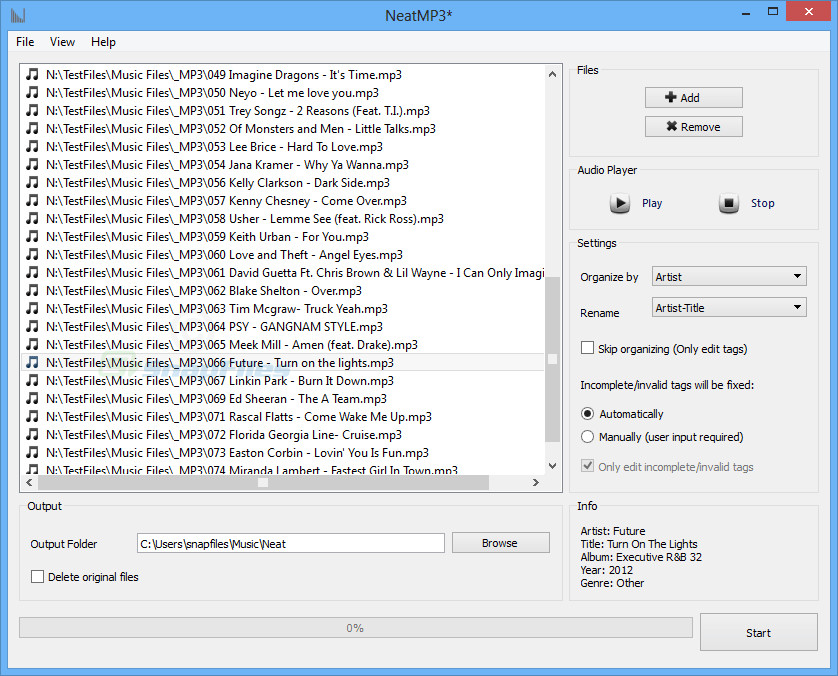
Task: Click music note icon beside Ed Sheeran file
Action: (33, 398)
